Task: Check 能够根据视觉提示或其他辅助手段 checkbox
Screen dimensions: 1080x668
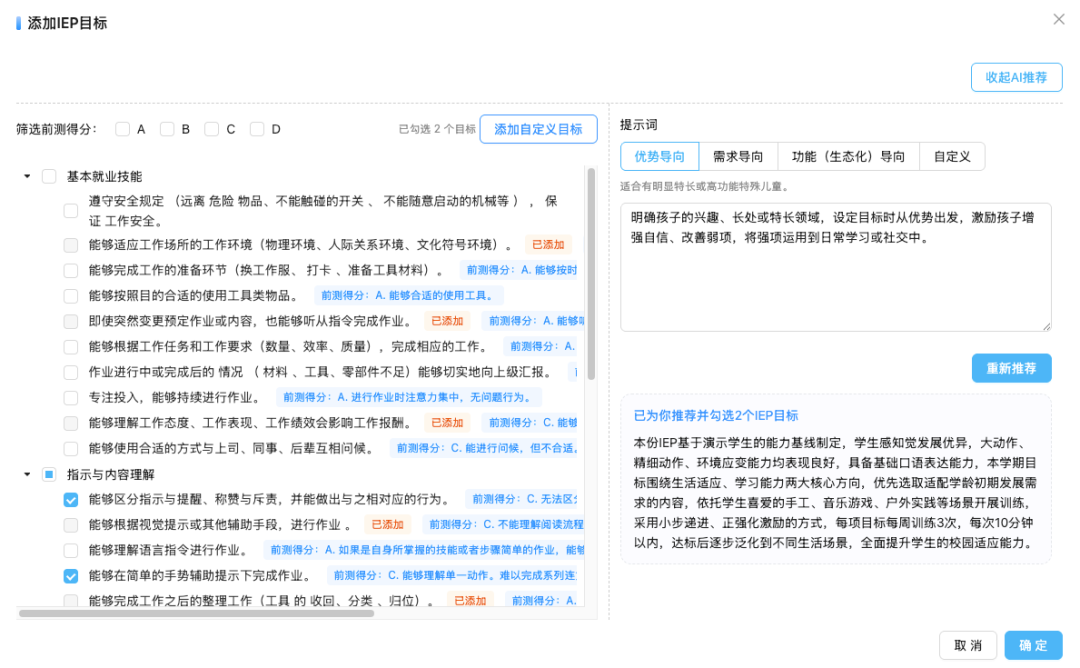Action: coord(71,525)
